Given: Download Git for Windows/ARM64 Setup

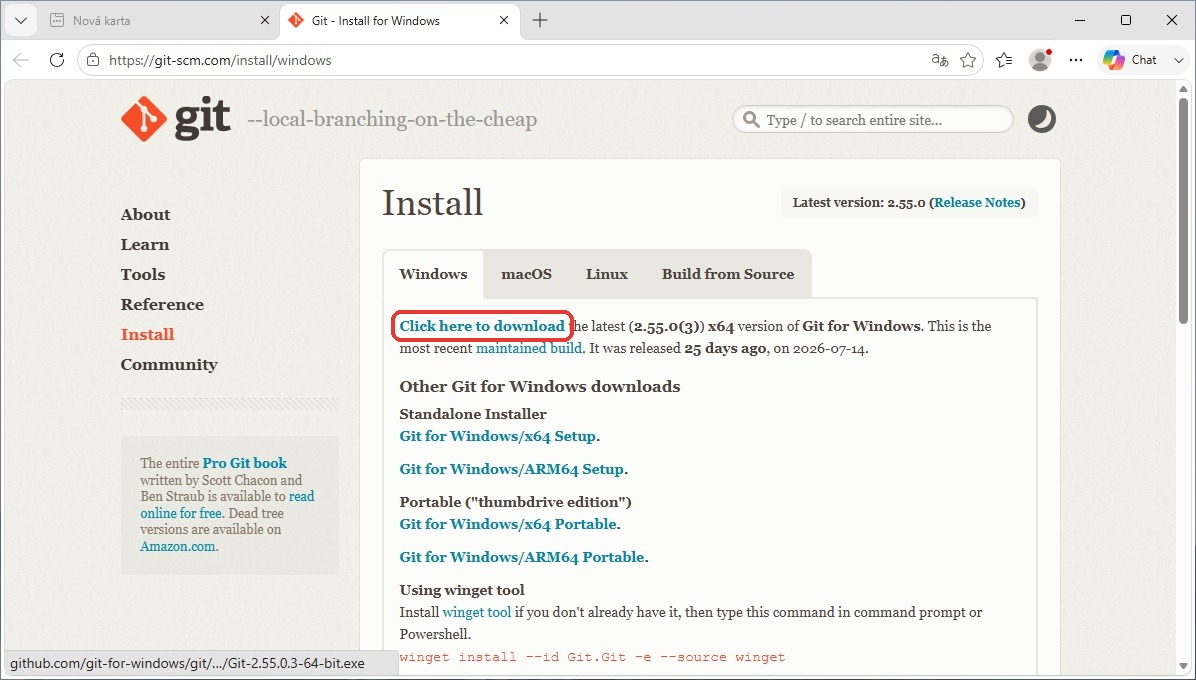Looking at the screenshot, I should tap(512, 470).
